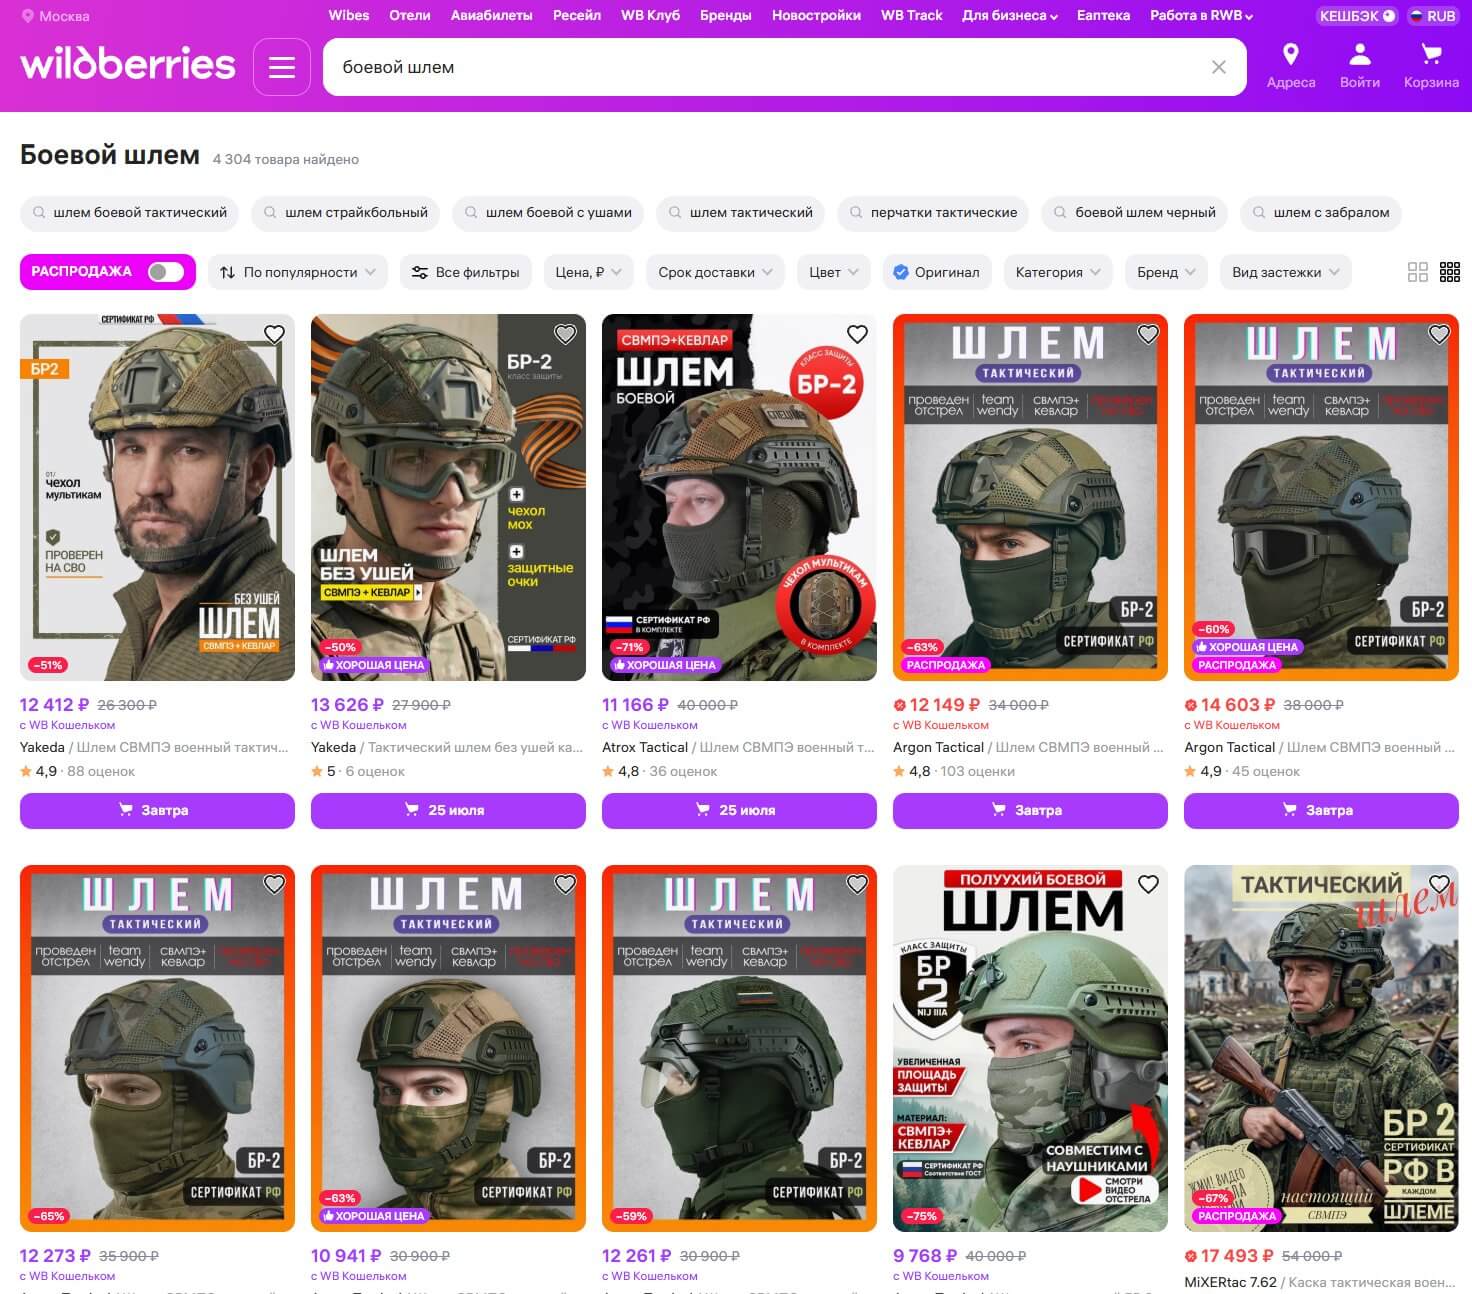This screenshot has width=1472, height=1294.
Task: Add Argon Tactical 12 149 ₽ helmet to cart
Action: 1030,810
